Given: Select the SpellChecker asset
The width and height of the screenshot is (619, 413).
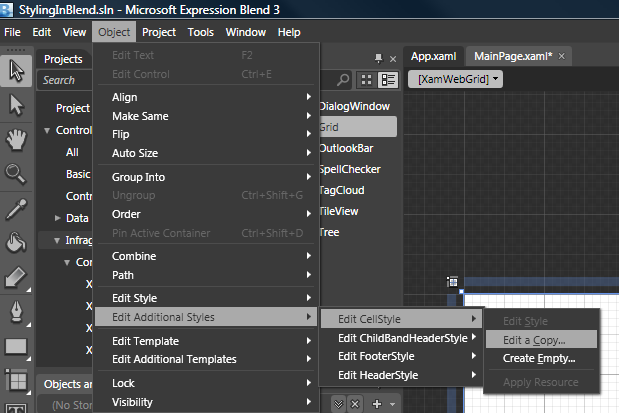Looking at the screenshot, I should point(350,169).
